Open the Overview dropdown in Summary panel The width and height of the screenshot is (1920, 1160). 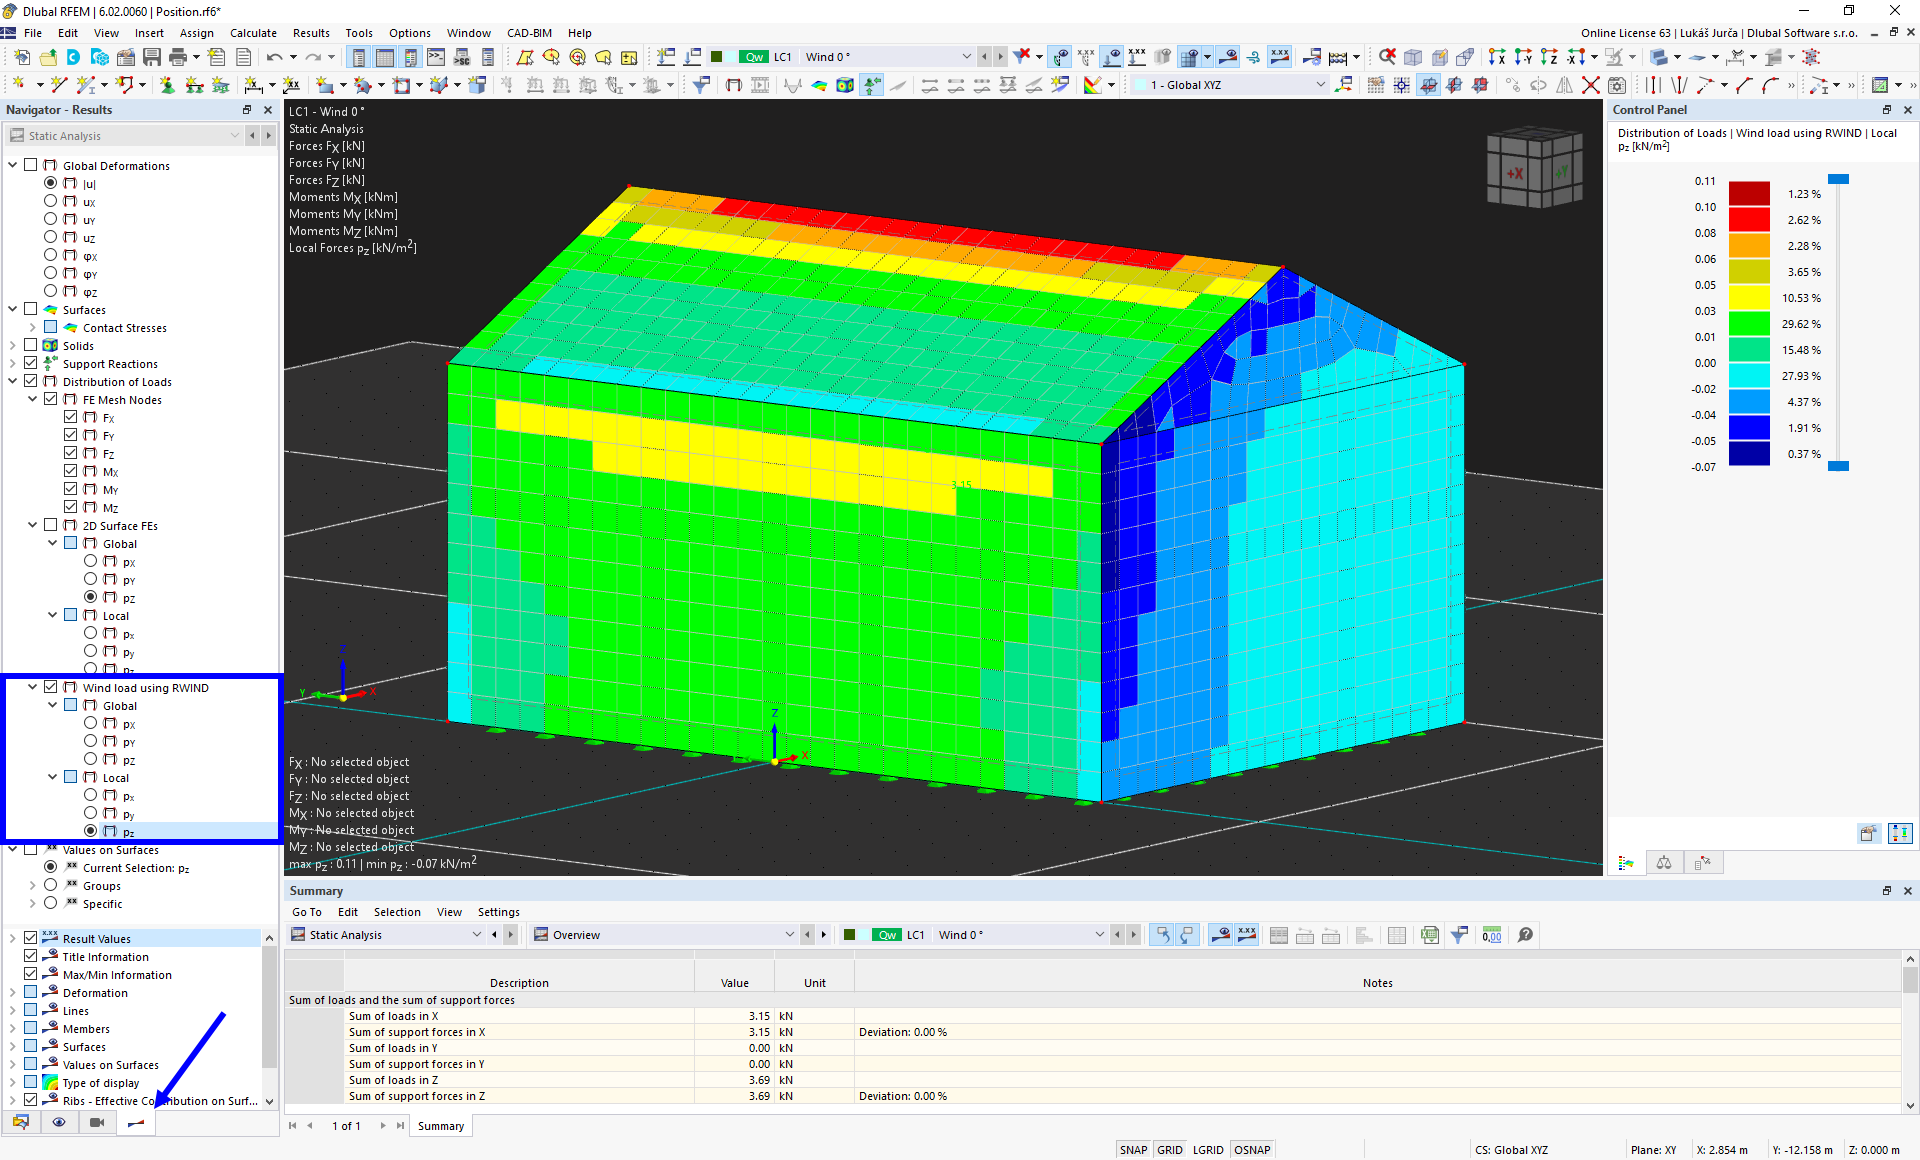point(789,935)
